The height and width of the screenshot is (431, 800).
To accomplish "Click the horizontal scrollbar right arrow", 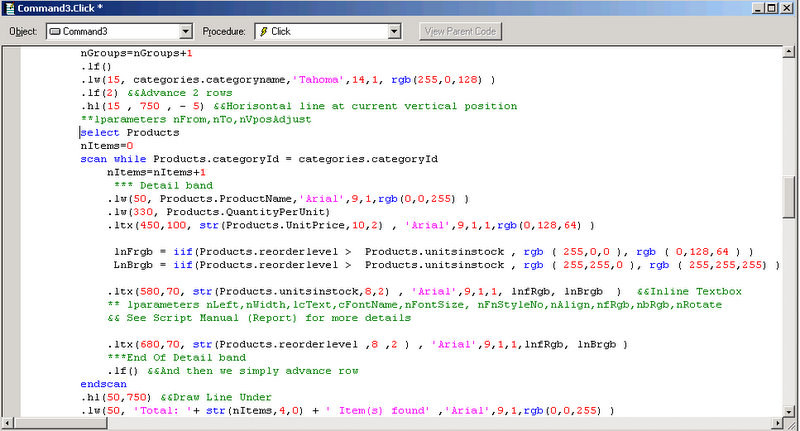I will (778, 423).
